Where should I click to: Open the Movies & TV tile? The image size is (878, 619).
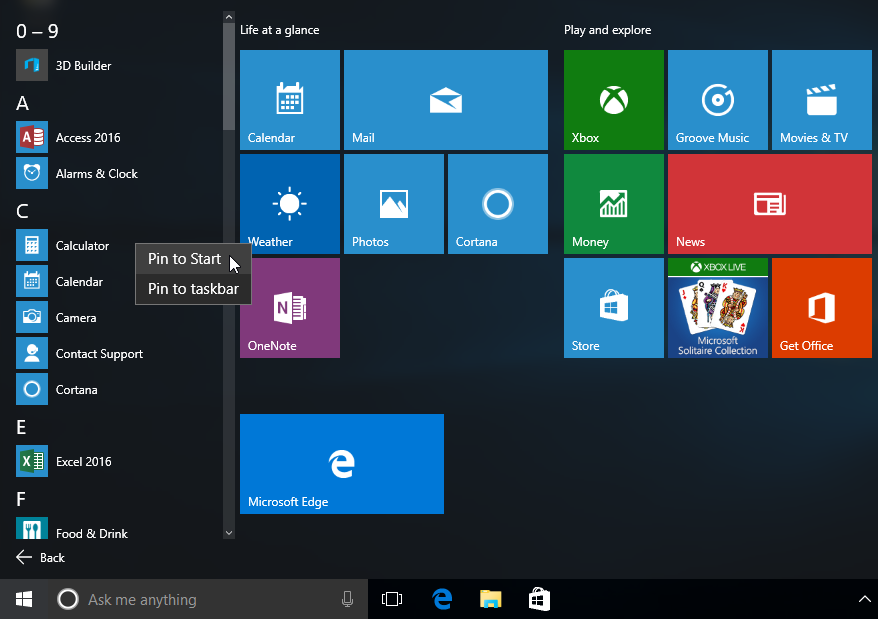click(821, 100)
